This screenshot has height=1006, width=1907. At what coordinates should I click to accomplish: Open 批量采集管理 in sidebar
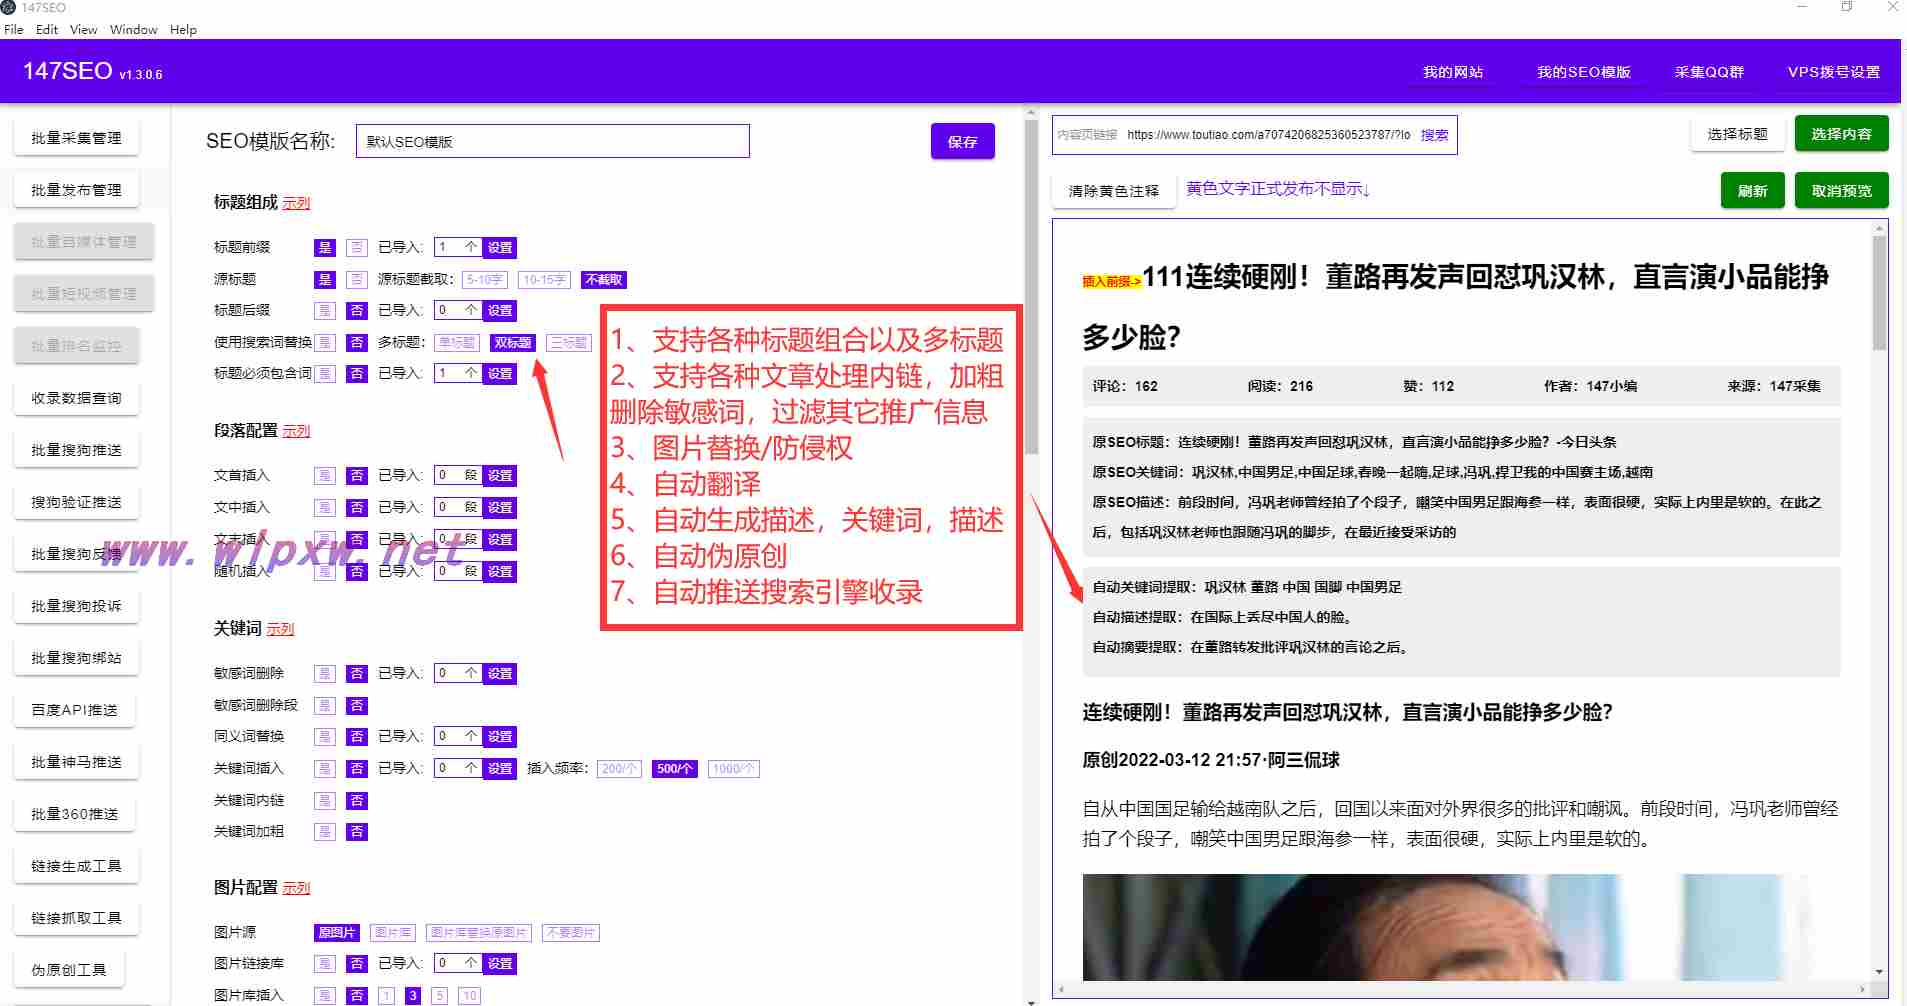[77, 138]
